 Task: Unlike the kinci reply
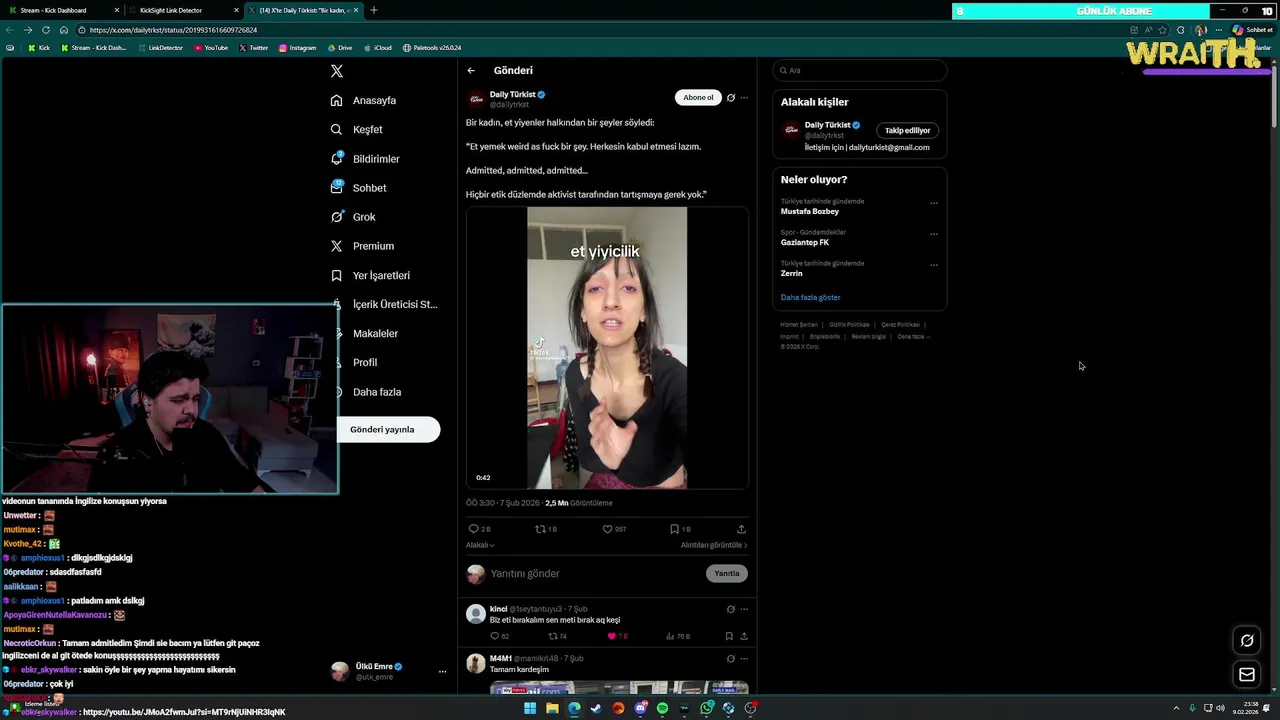(612, 636)
